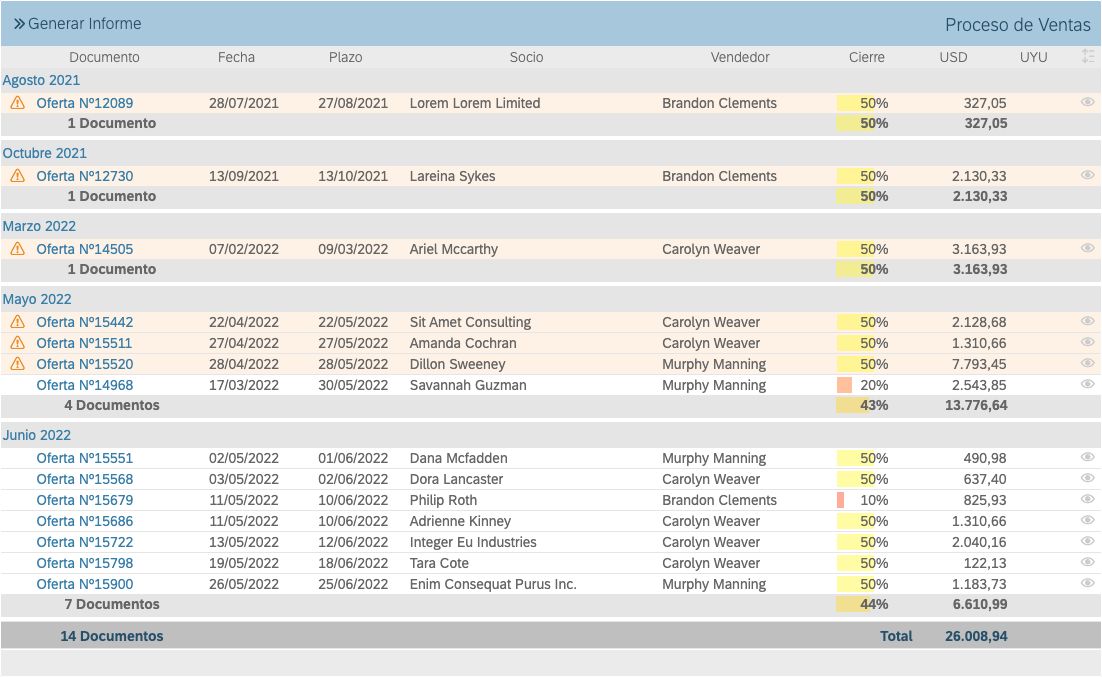This screenshot has height=677, width=1102.
Task: Open Oferta Nº15686 document link
Action: 85,521
